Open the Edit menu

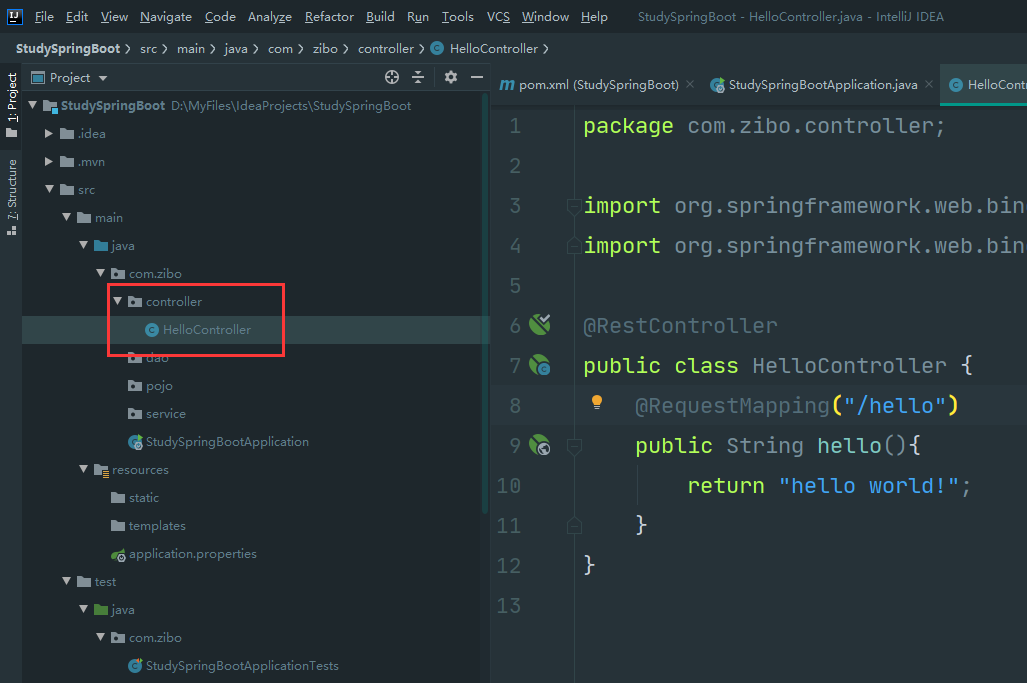[77, 16]
